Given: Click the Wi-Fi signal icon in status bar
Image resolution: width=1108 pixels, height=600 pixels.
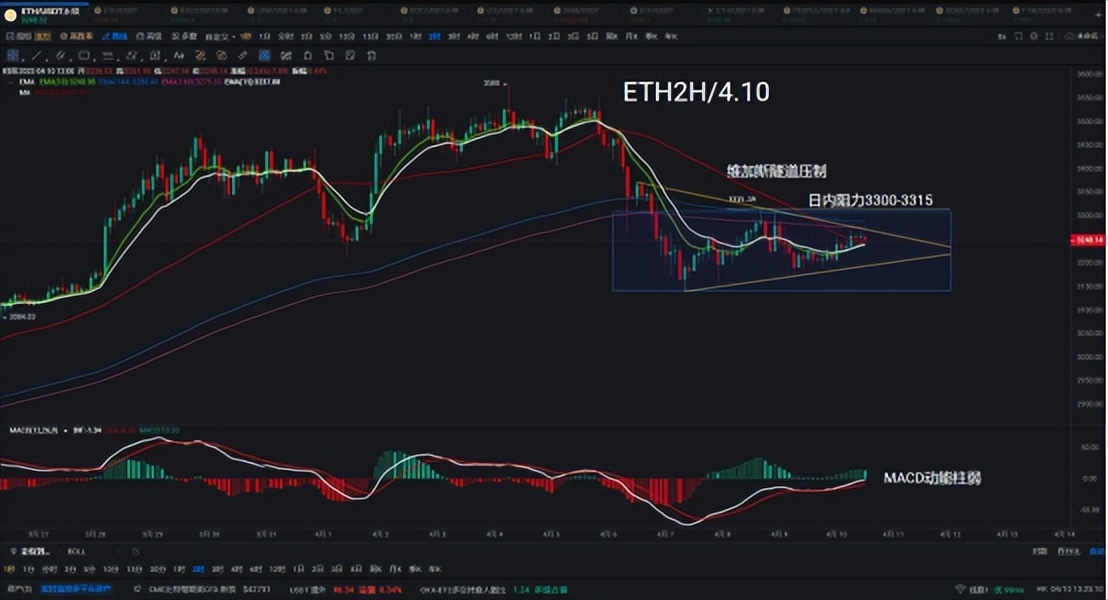Looking at the screenshot, I should (960, 589).
